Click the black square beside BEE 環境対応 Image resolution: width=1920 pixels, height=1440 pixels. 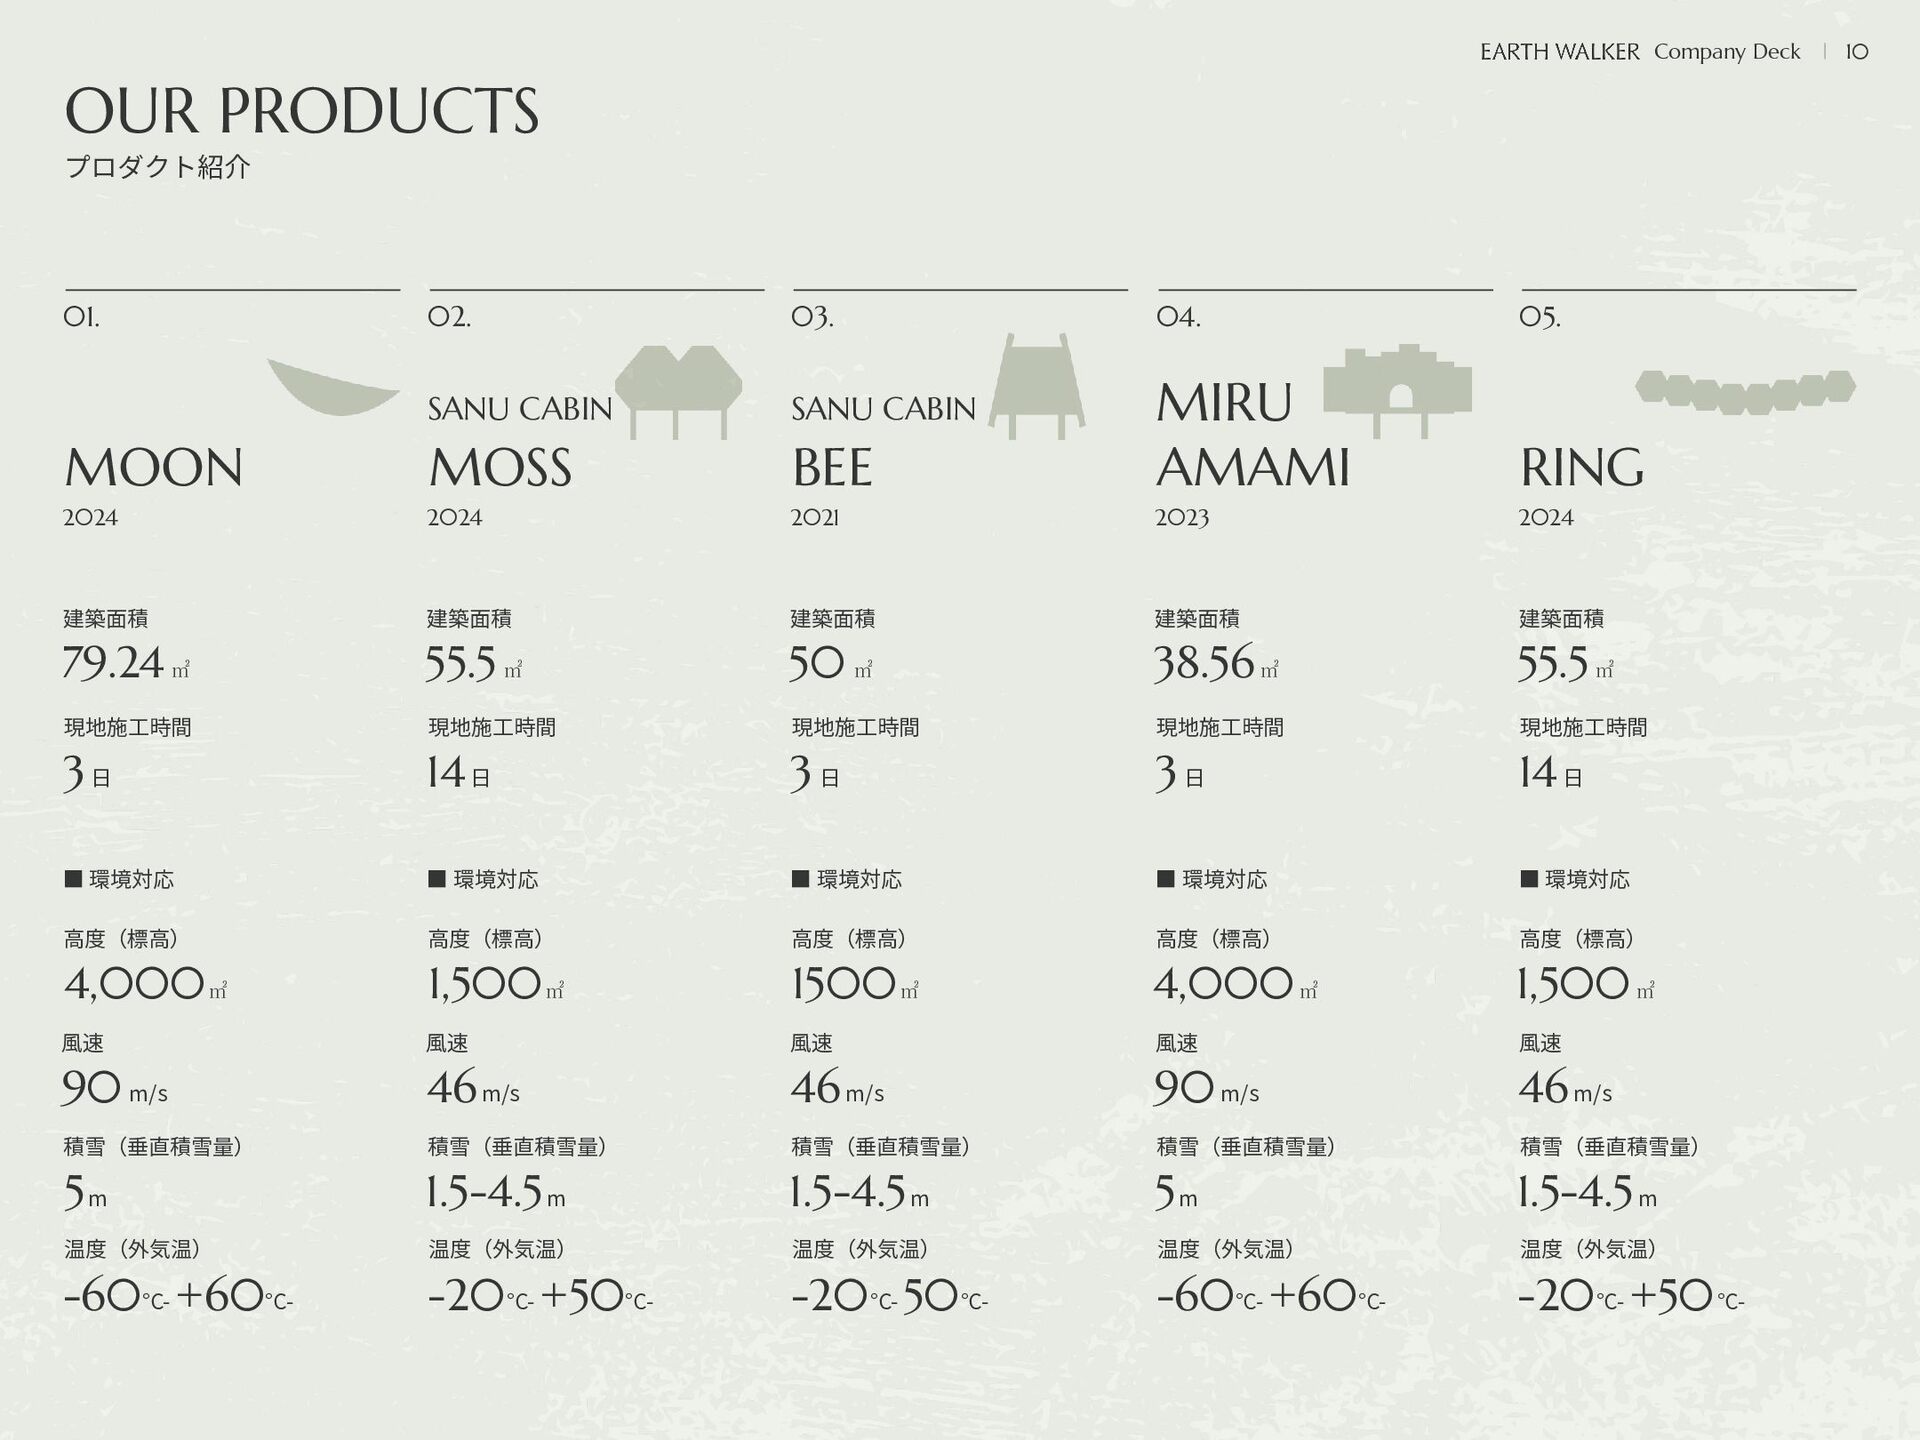(800, 879)
